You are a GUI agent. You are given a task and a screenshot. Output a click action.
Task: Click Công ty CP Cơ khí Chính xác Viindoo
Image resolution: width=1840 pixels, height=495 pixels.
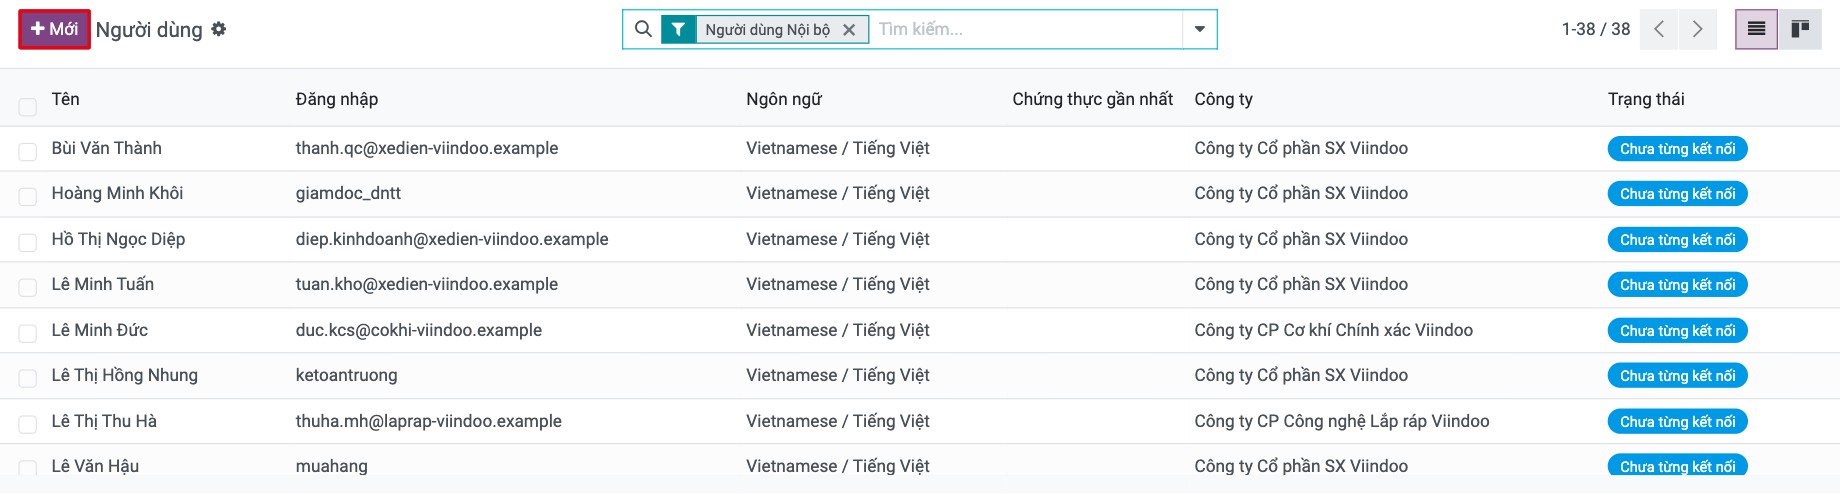click(1333, 330)
